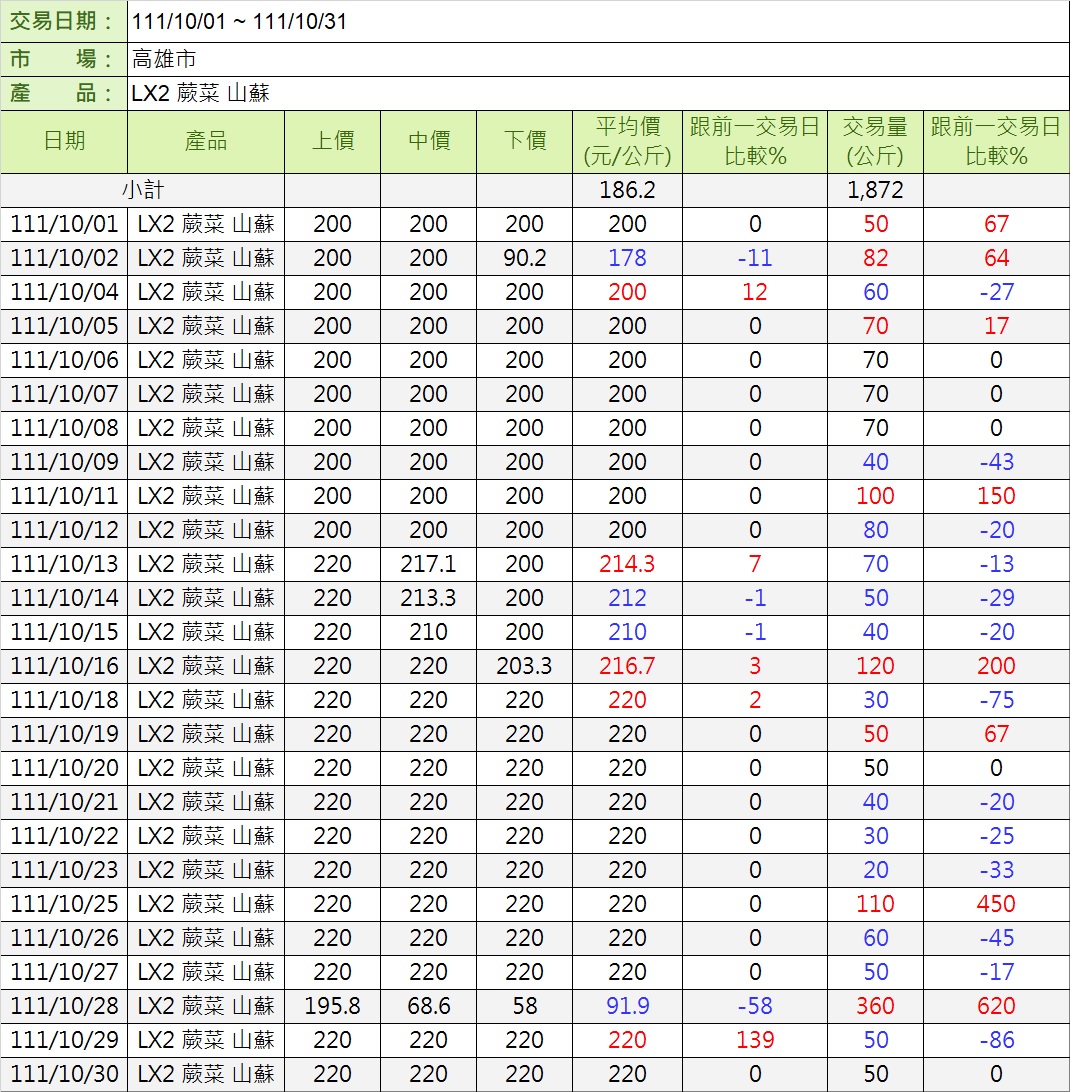
Task: Select the market value 高雄市
Action: [164, 58]
